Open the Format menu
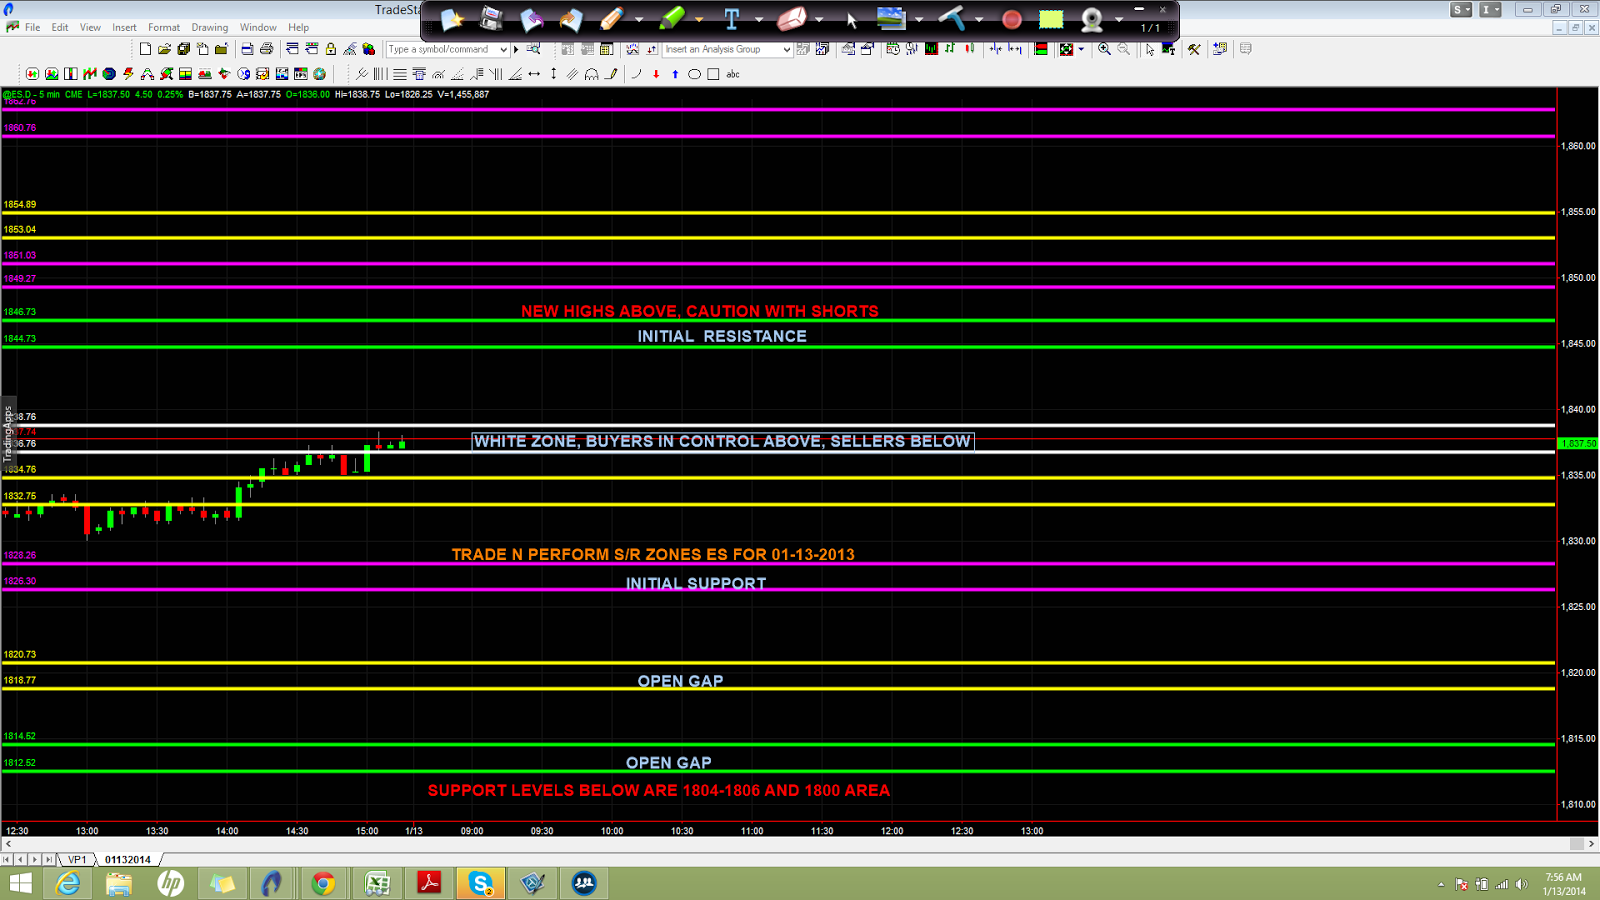1600x900 pixels. (x=164, y=27)
